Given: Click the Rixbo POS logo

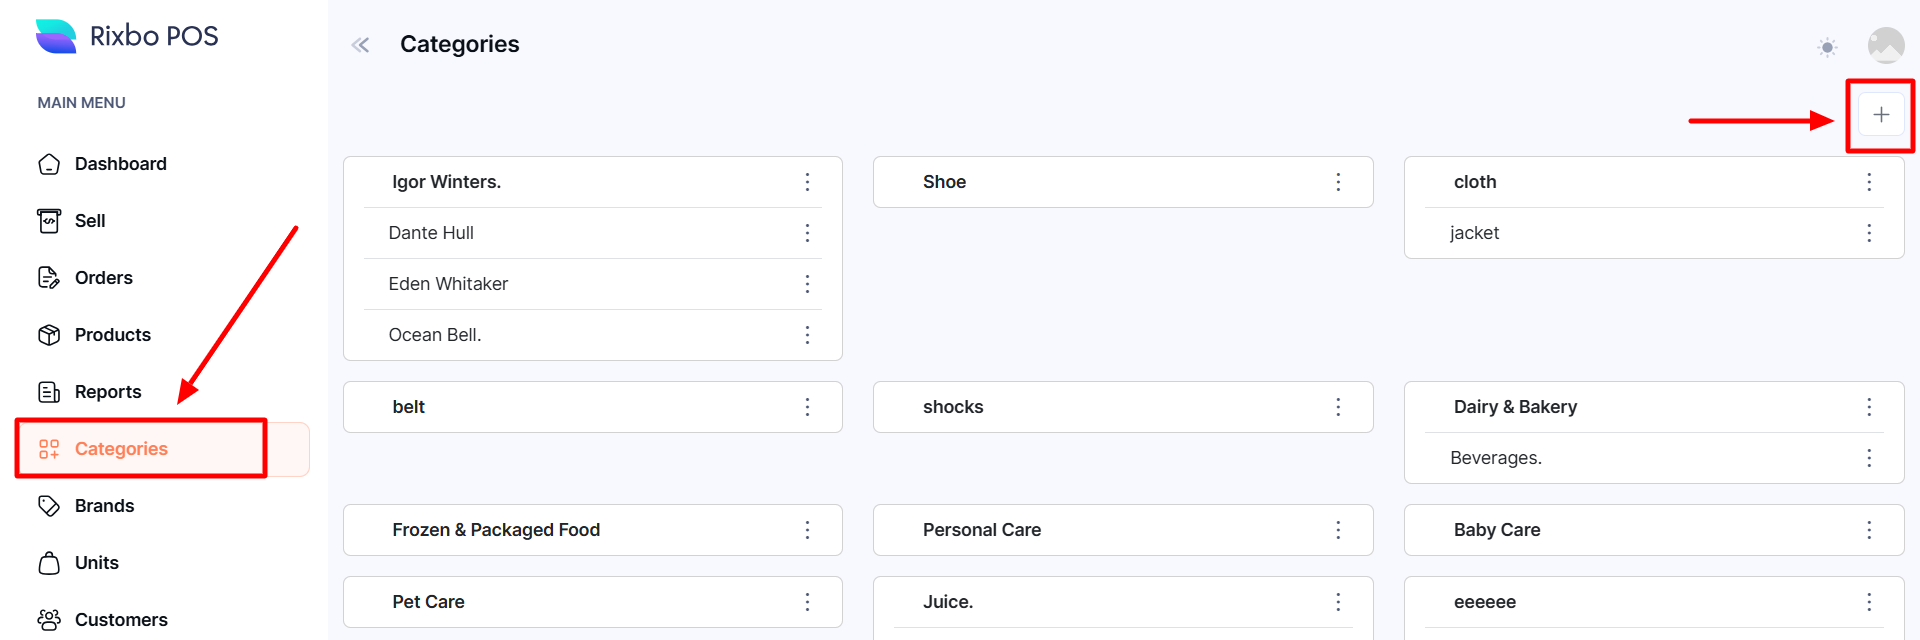Looking at the screenshot, I should point(127,36).
